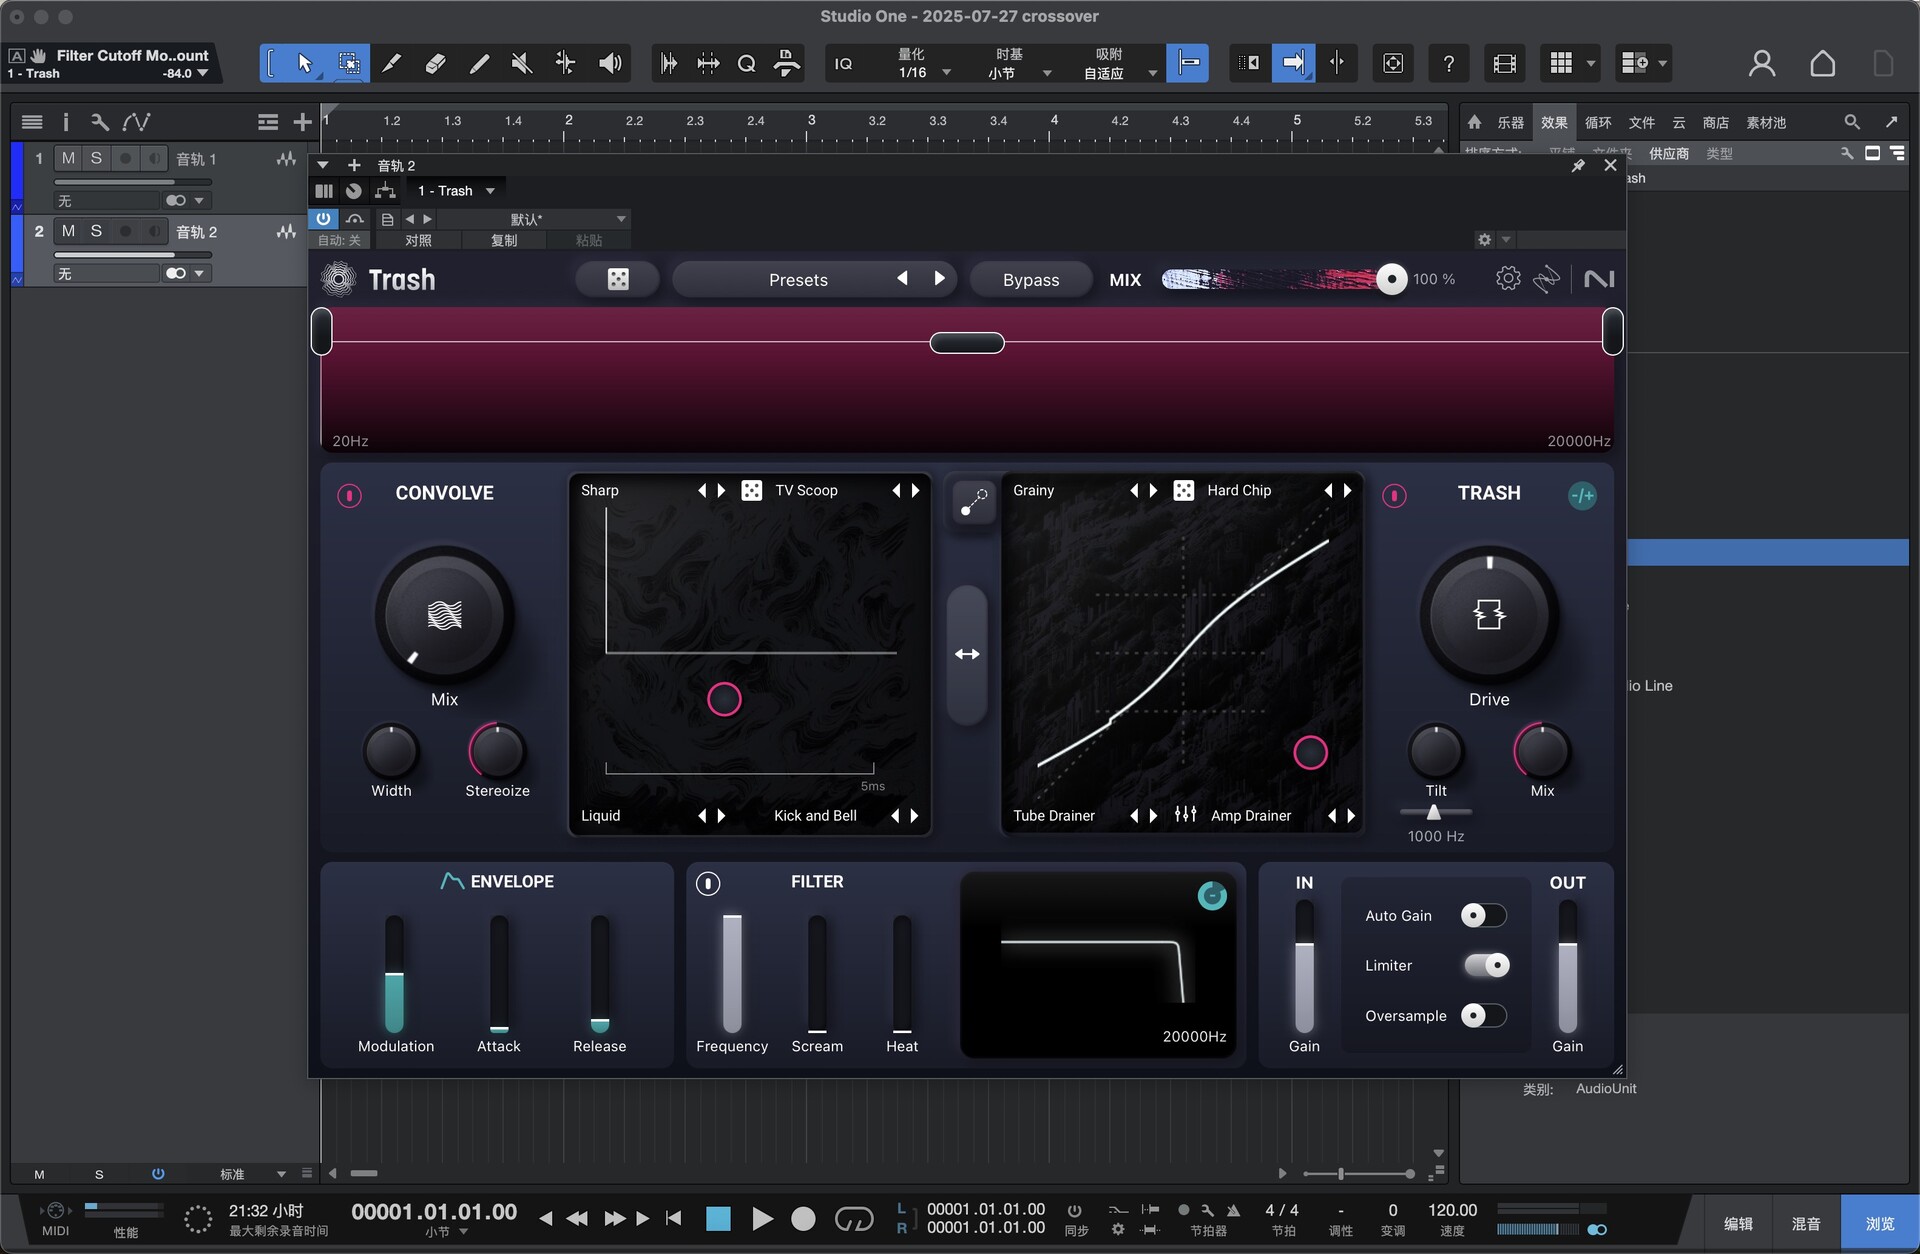
Task: Click the Bypass button
Action: [1031, 280]
